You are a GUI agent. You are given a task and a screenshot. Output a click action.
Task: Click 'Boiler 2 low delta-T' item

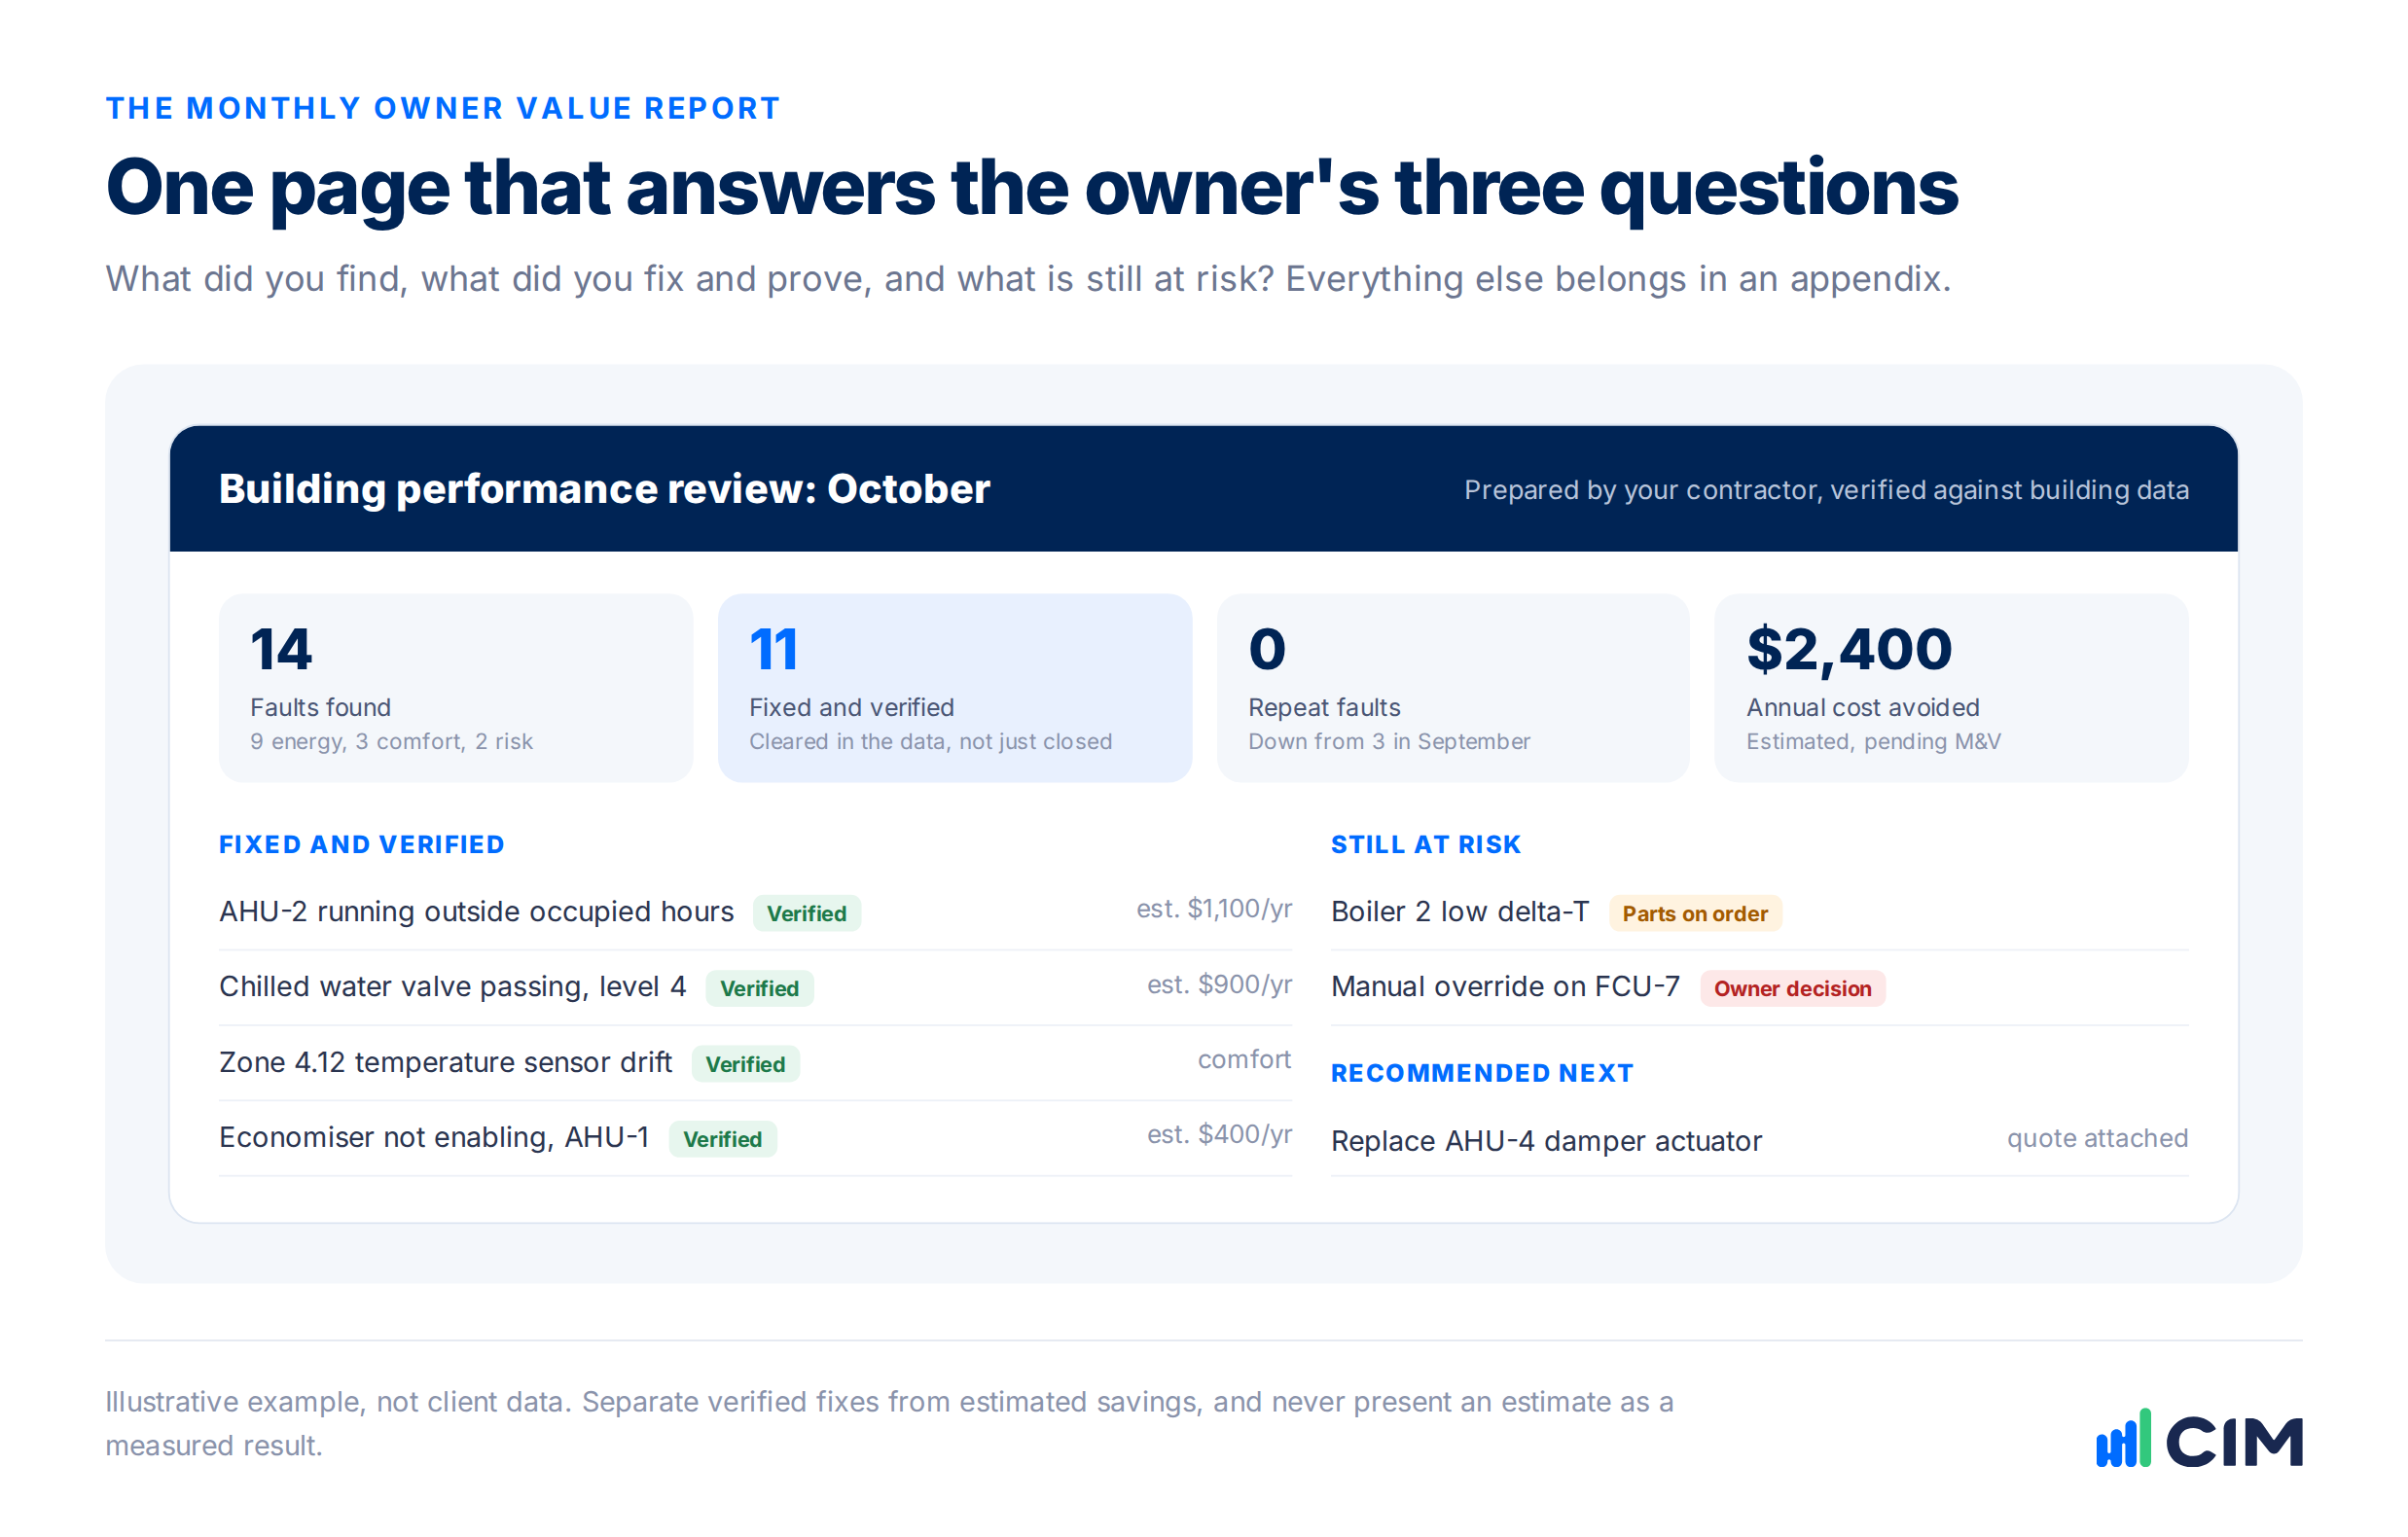(1460, 912)
